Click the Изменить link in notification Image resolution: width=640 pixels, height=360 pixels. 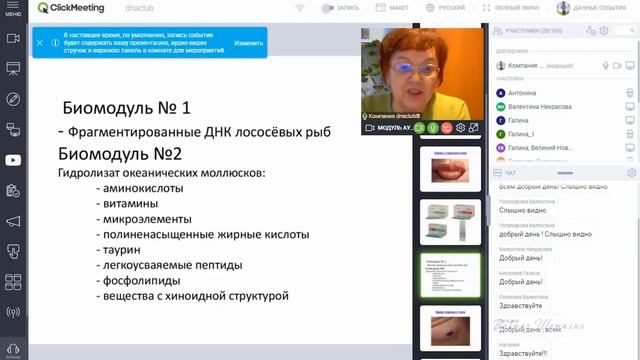coord(249,43)
